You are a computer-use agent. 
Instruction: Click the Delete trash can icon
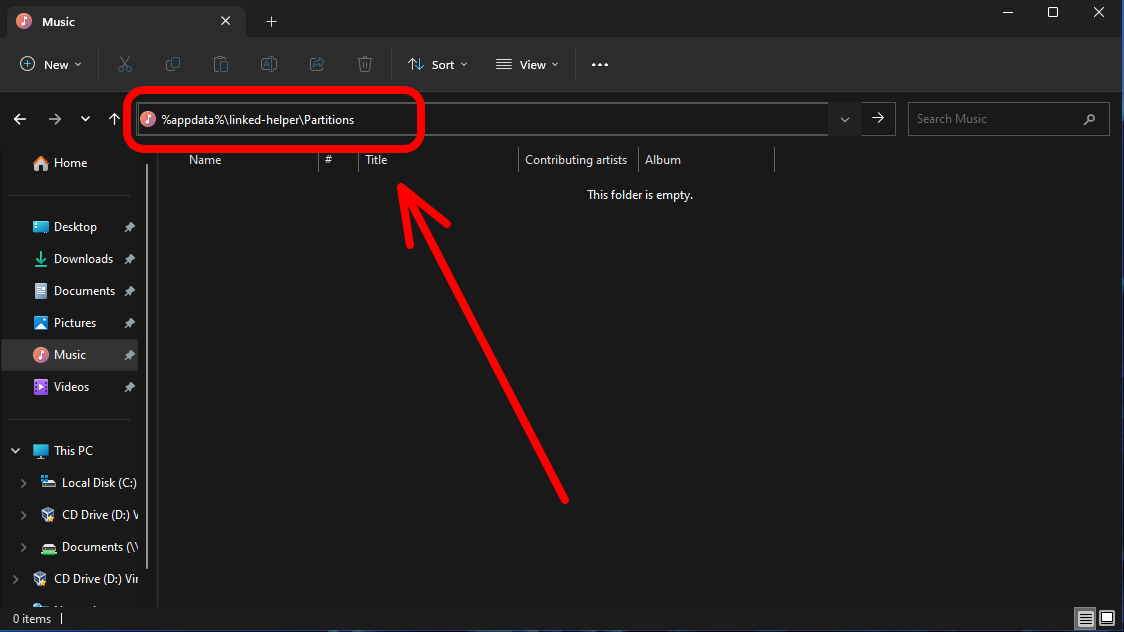(365, 64)
